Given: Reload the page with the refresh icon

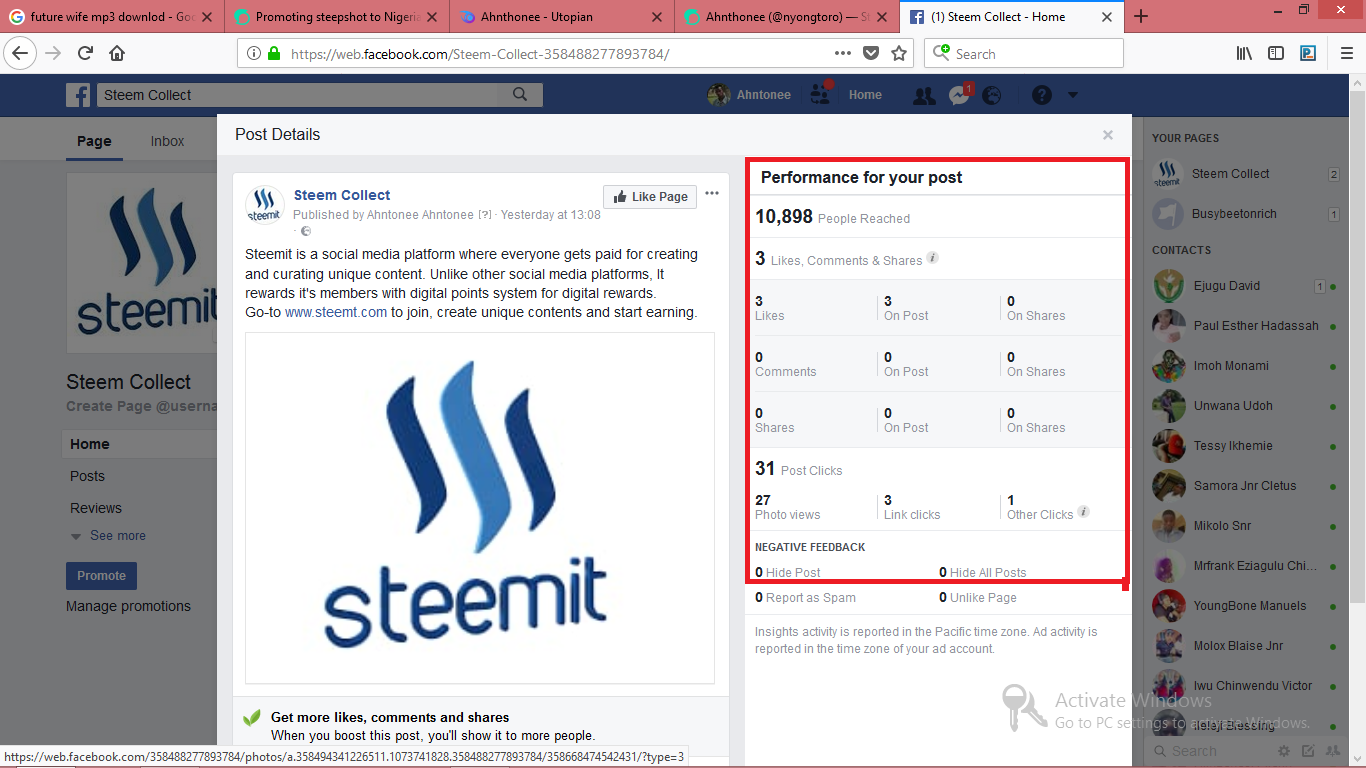Looking at the screenshot, I should [x=85, y=54].
